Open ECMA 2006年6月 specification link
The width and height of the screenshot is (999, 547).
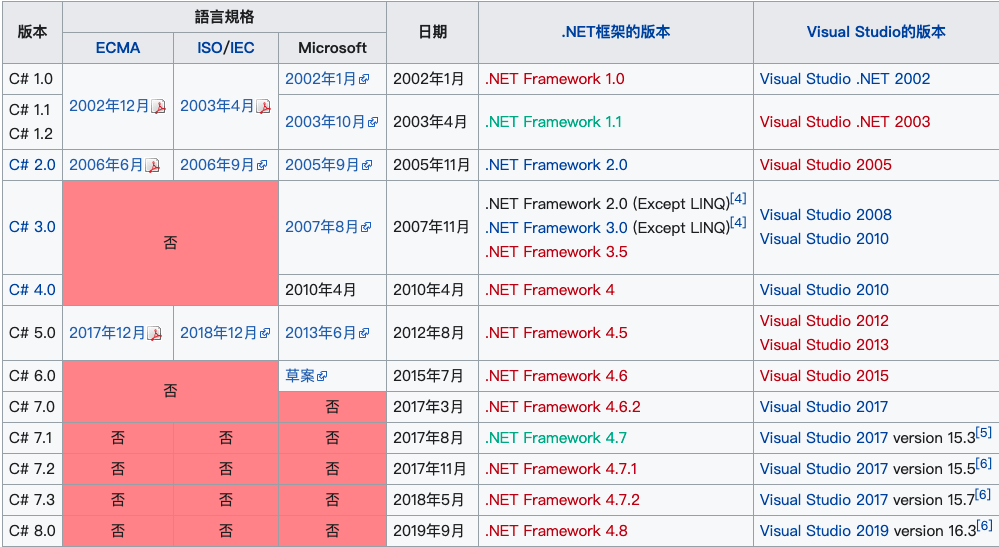tap(106, 165)
